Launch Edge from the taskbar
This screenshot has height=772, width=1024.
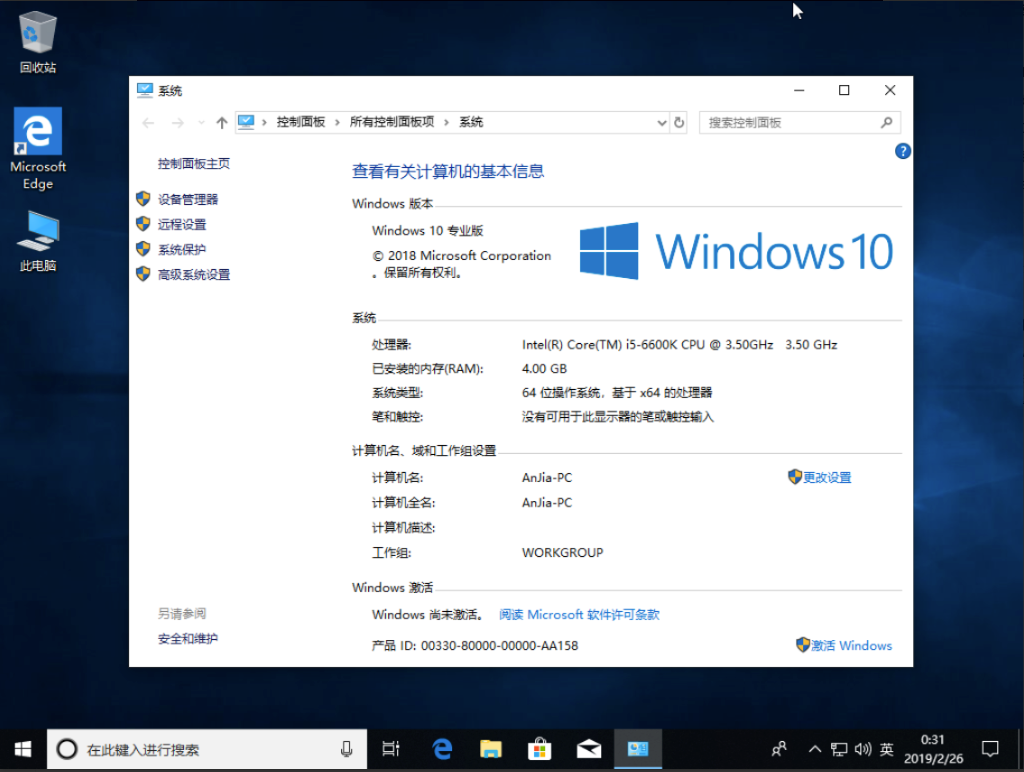[x=442, y=749]
